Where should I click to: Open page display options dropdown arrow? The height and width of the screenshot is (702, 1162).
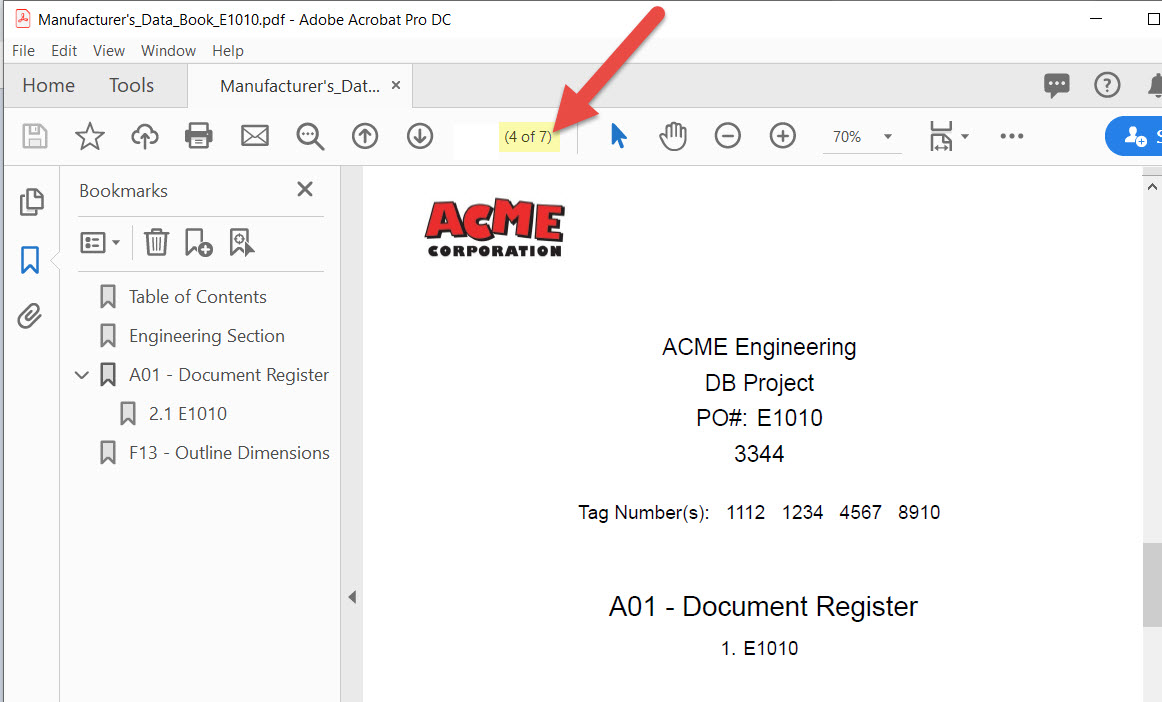[x=965, y=136]
